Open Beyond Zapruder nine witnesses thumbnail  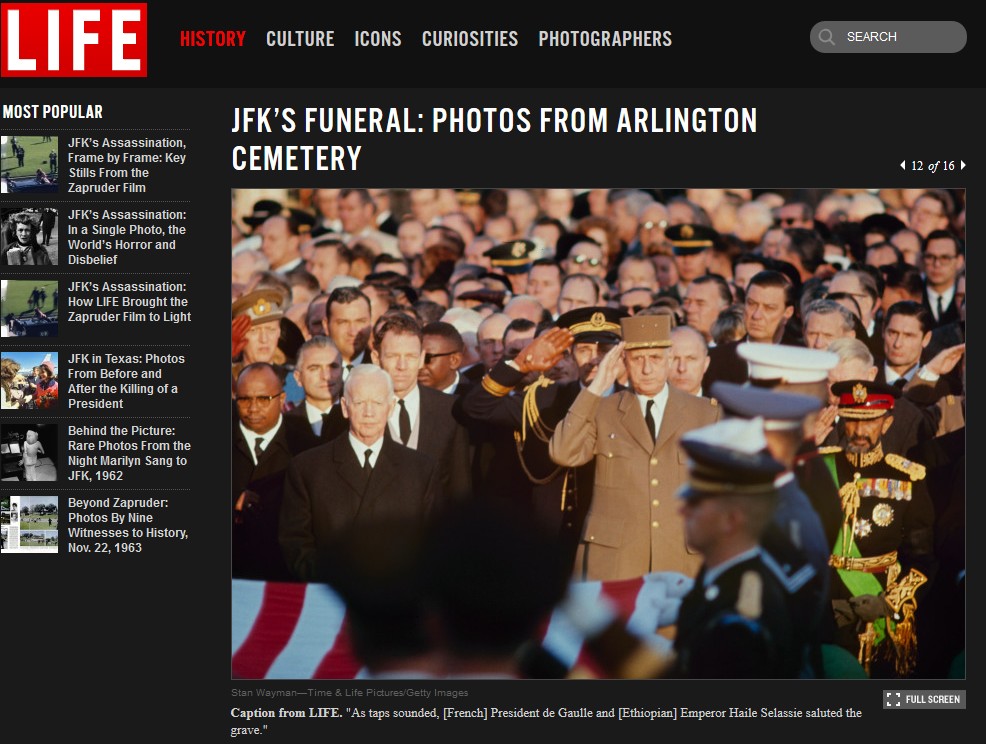coord(30,525)
